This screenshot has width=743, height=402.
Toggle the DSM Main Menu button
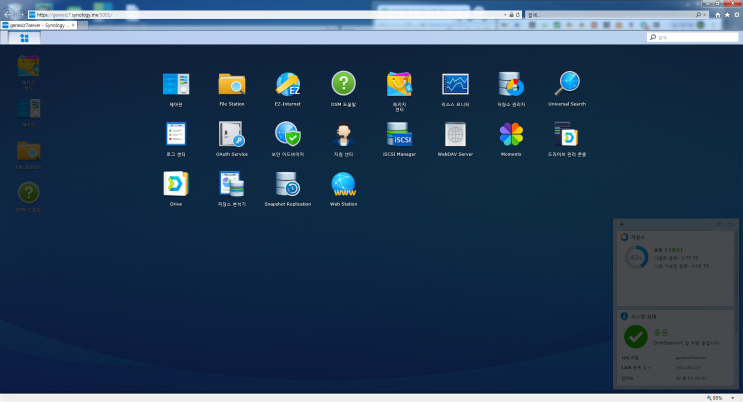point(24,37)
